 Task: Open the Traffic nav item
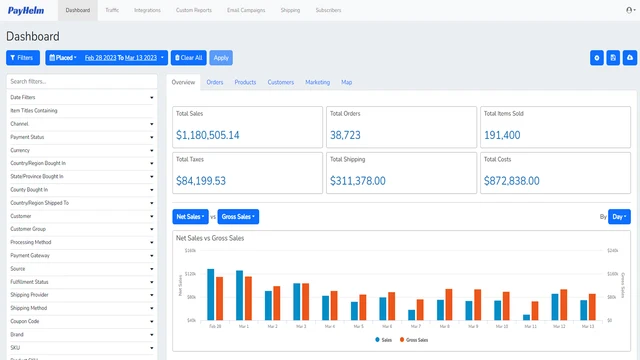[112, 10]
